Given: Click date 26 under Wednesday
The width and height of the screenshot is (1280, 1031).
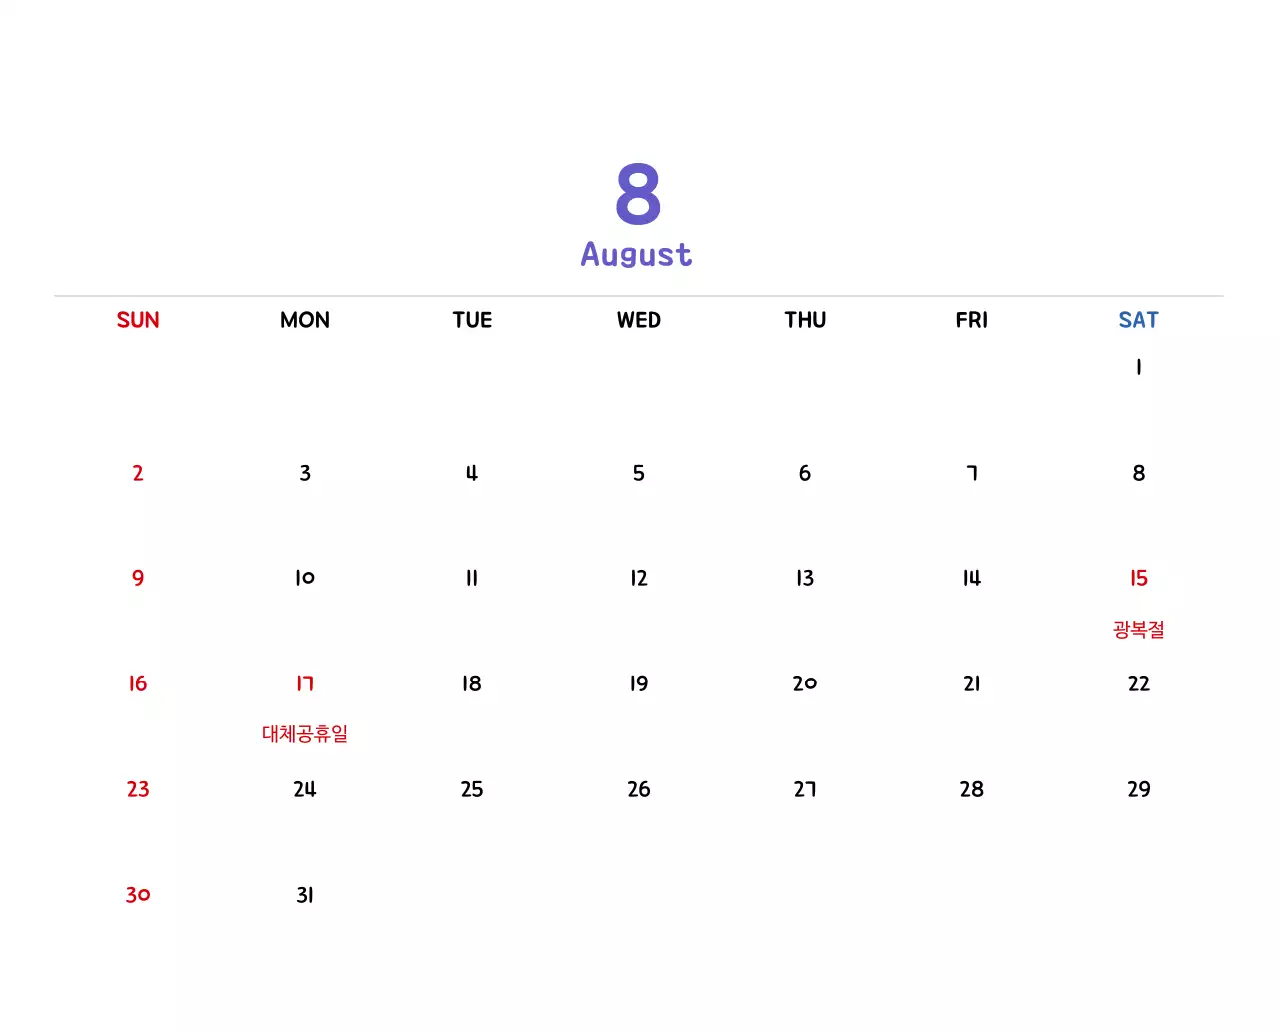Looking at the screenshot, I should click(x=638, y=789).
